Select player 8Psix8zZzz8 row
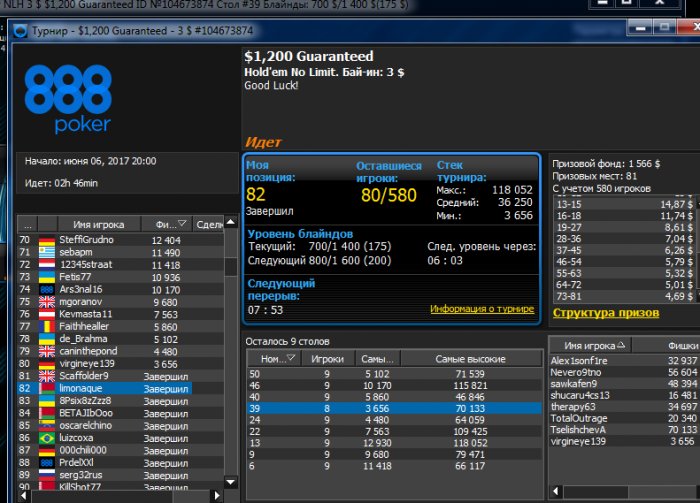 point(120,401)
